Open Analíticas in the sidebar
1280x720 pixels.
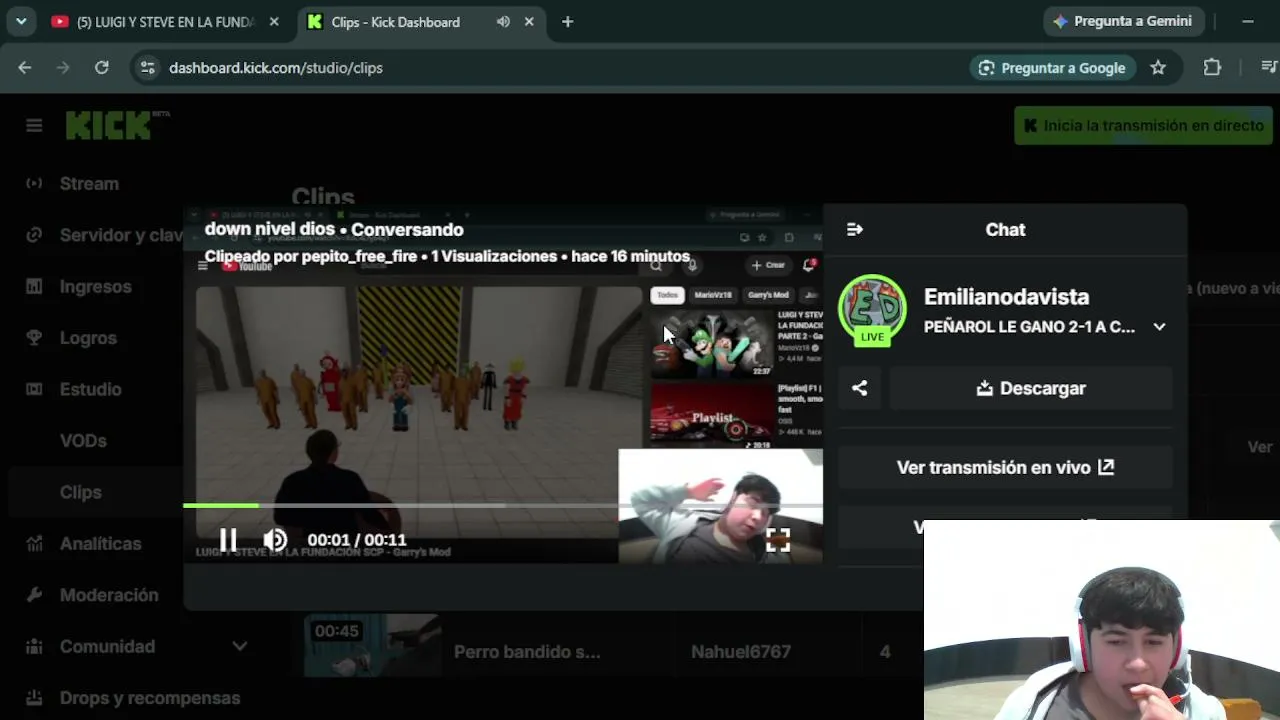click(x=100, y=544)
